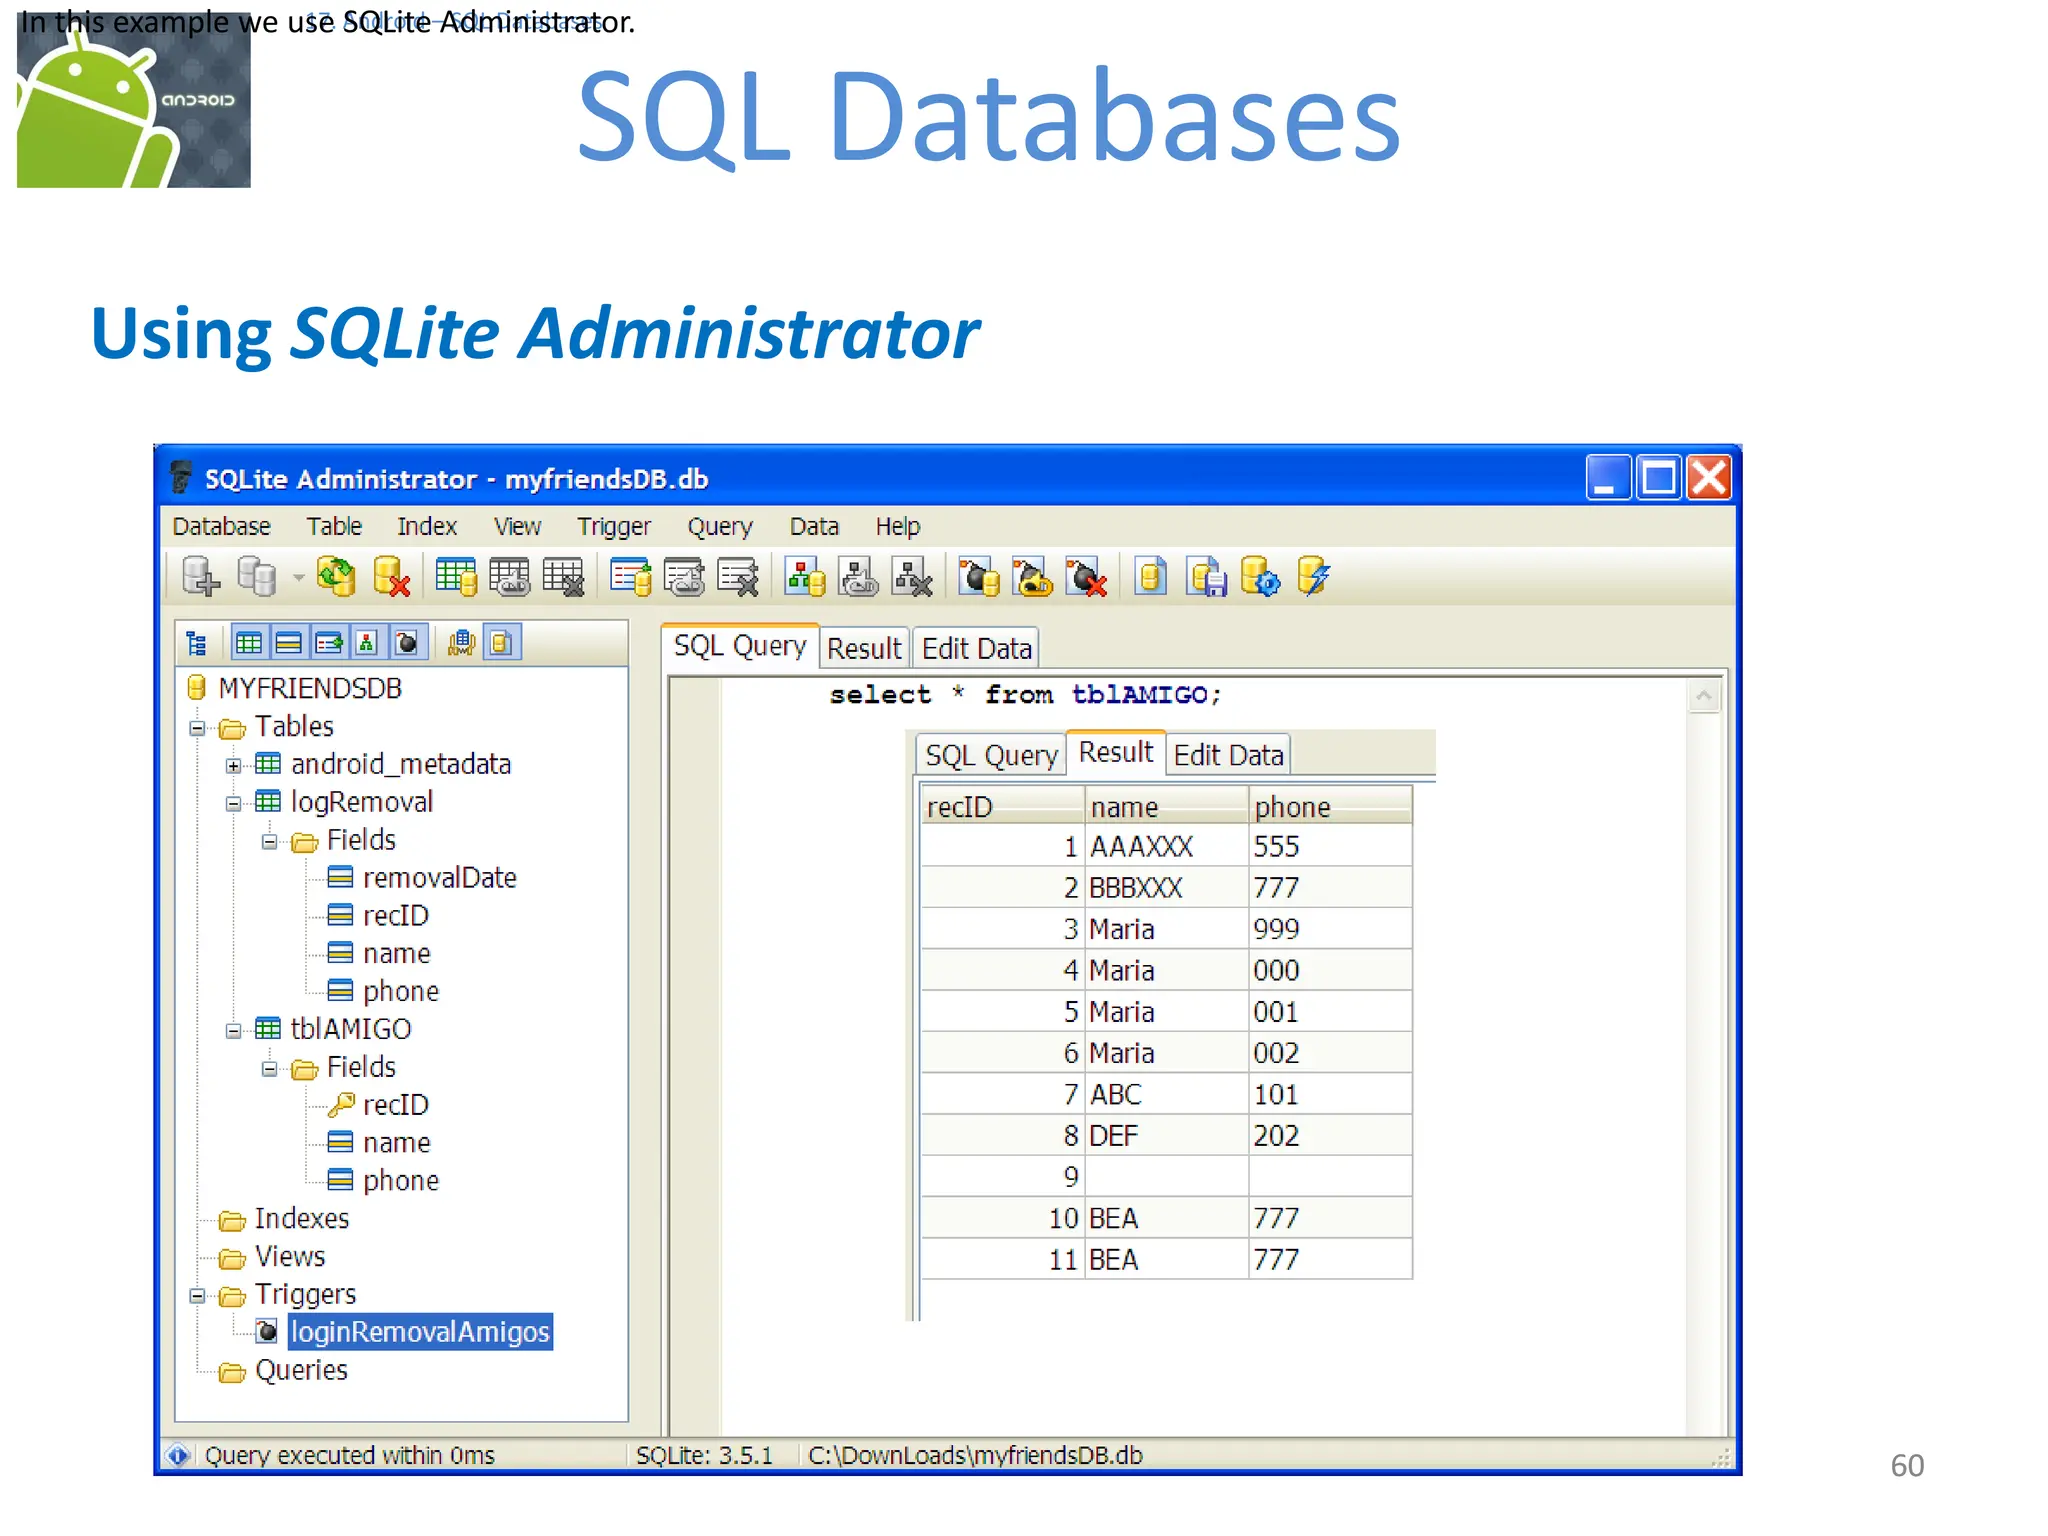The image size is (2048, 1536).
Task: Click the delete index toolbar icon
Action: point(739,577)
